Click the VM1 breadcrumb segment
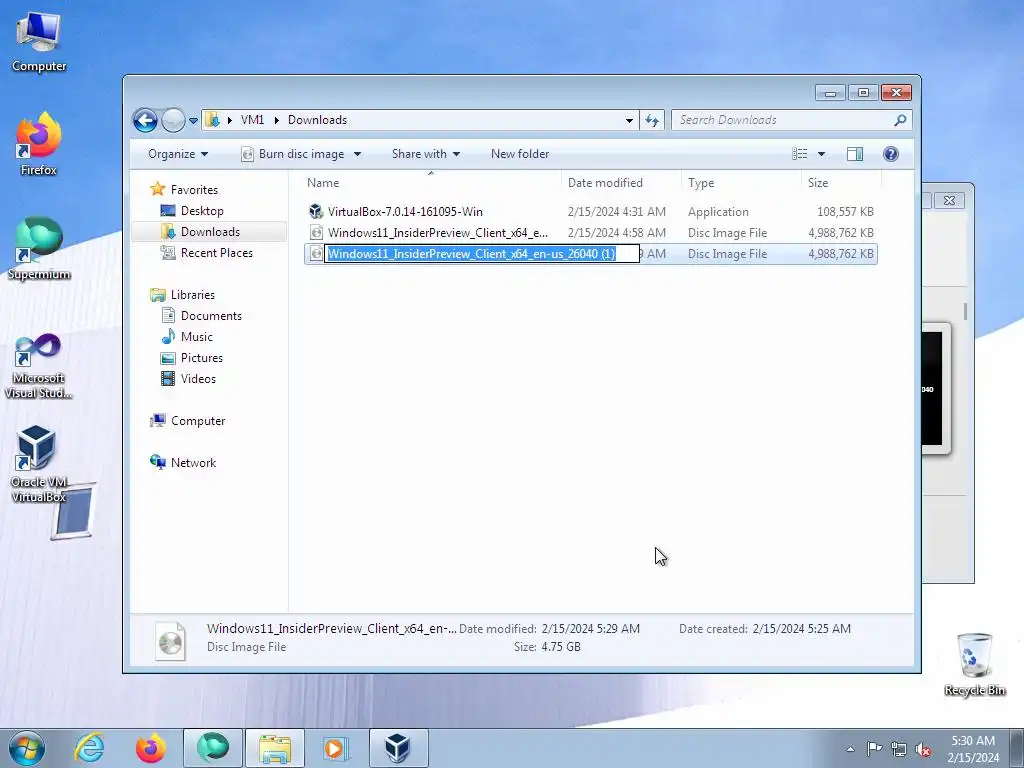Screen dimensions: 1024x768 pos(252,120)
